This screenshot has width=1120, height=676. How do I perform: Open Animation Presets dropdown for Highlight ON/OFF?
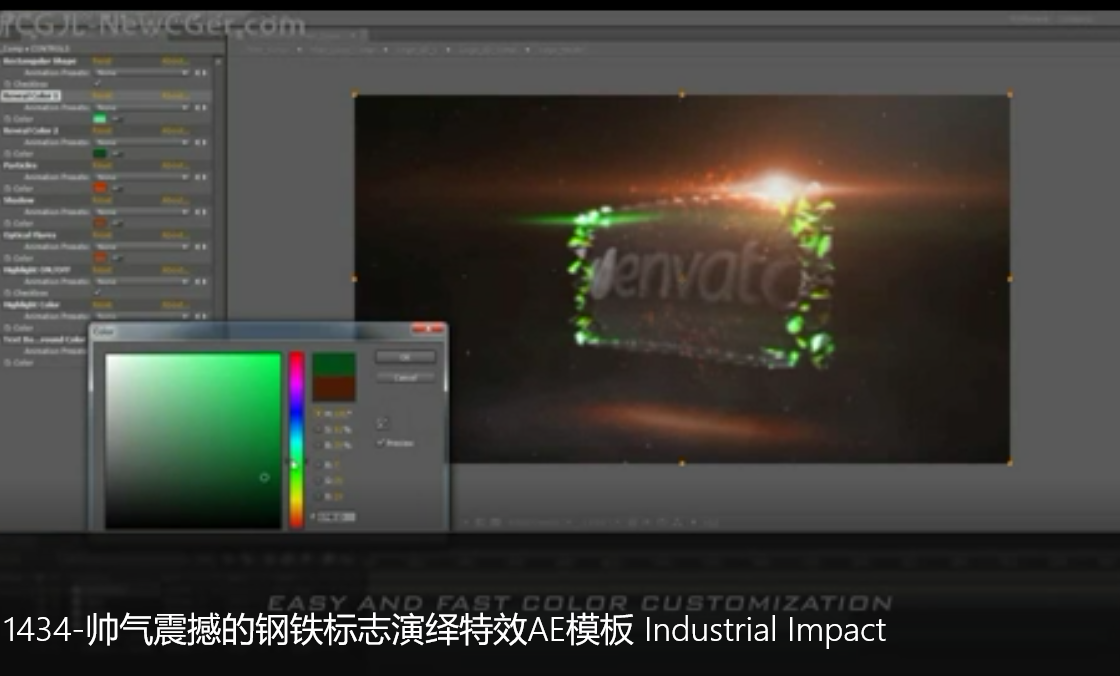(142, 282)
